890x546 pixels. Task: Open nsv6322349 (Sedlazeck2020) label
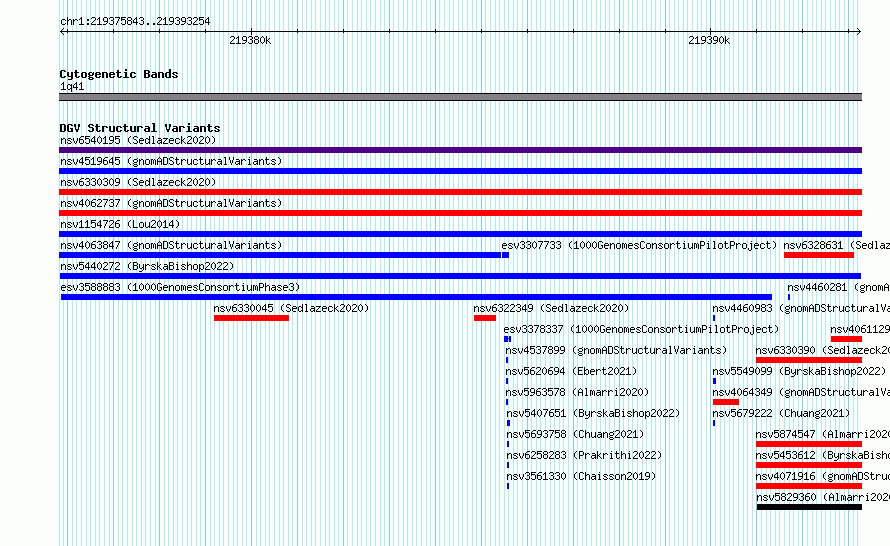(551, 308)
